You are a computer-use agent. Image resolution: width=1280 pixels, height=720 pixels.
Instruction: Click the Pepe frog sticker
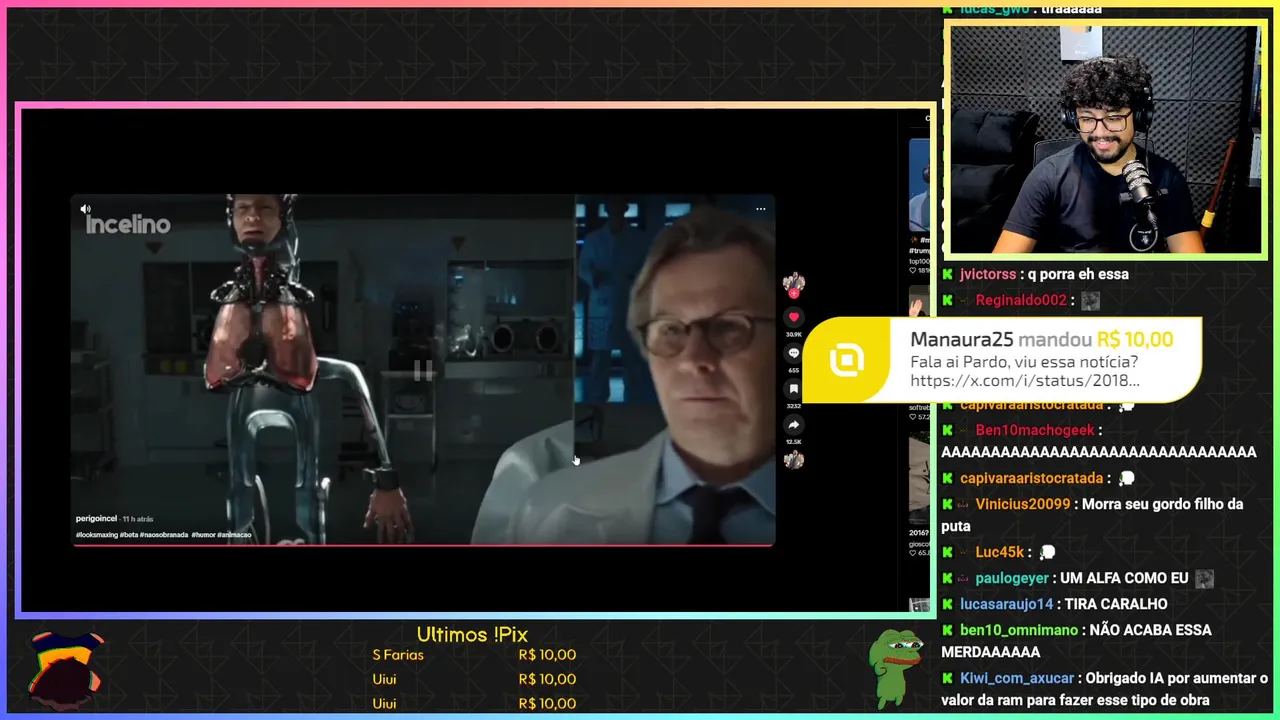(x=896, y=667)
